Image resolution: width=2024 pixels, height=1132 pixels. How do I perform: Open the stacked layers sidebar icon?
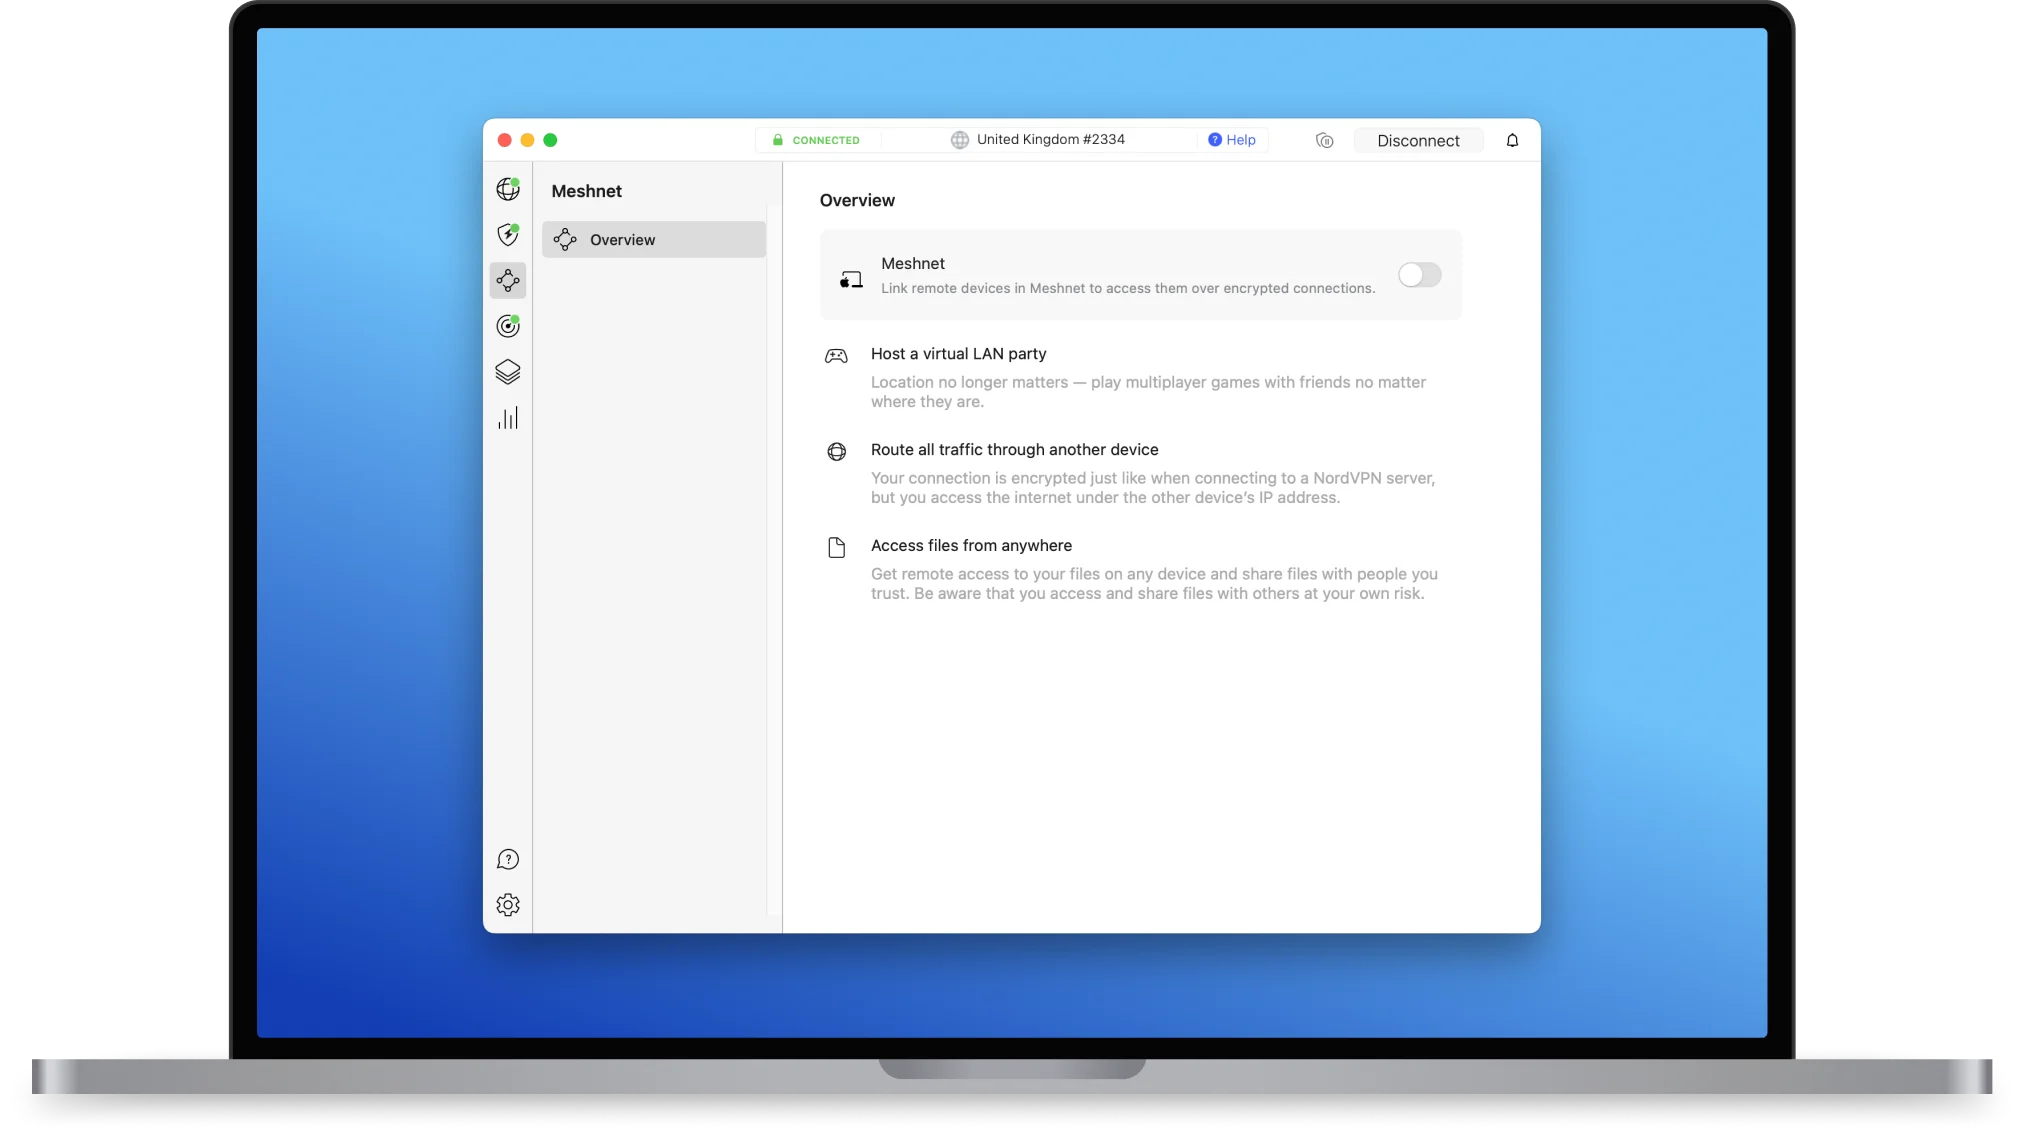(508, 372)
